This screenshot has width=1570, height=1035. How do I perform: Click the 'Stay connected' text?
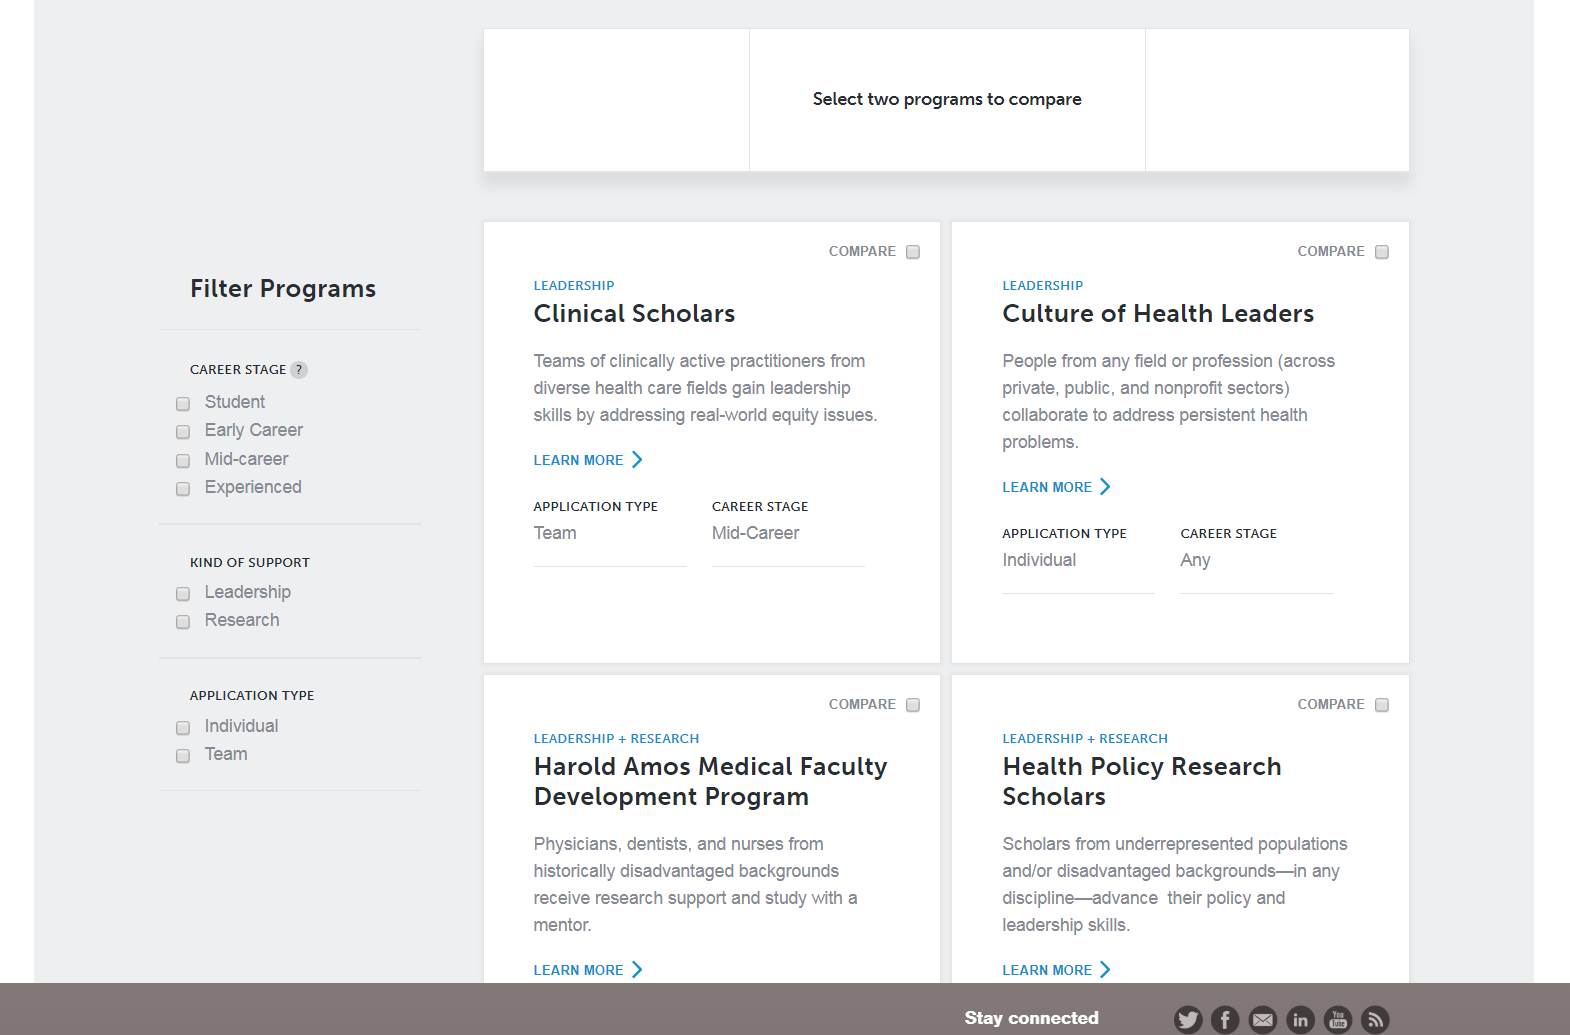(x=1031, y=1018)
